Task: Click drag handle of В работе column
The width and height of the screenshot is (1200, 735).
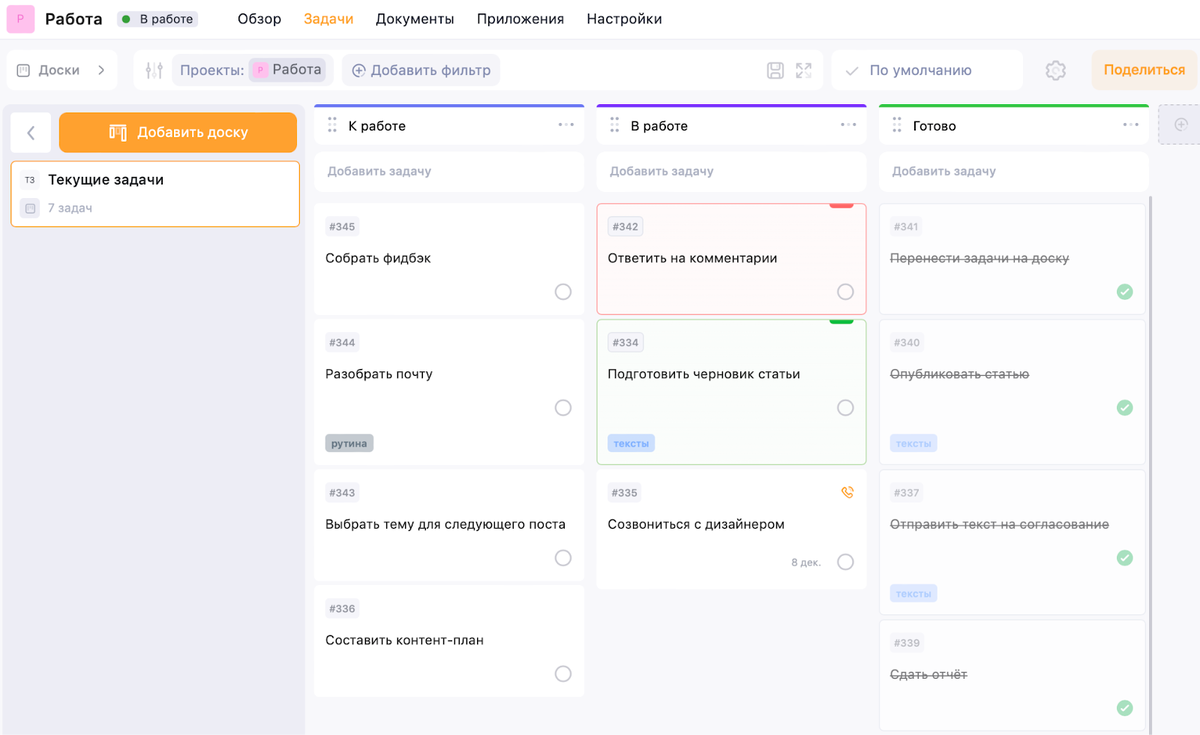Action: point(615,125)
